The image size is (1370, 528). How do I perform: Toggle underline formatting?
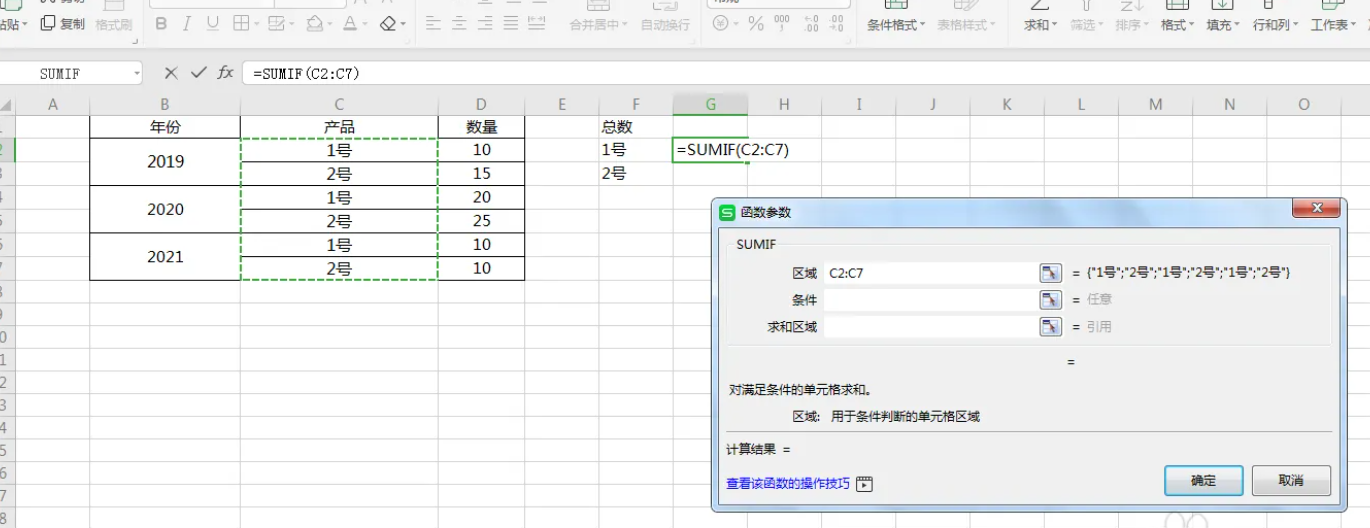coord(213,23)
